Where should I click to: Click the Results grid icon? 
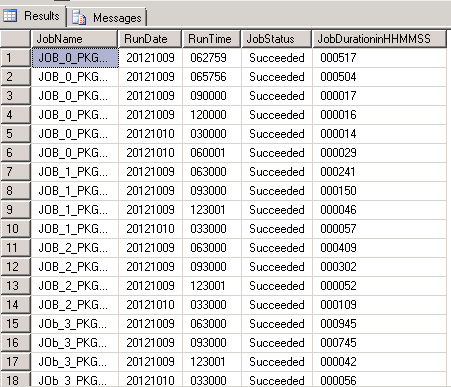point(10,16)
